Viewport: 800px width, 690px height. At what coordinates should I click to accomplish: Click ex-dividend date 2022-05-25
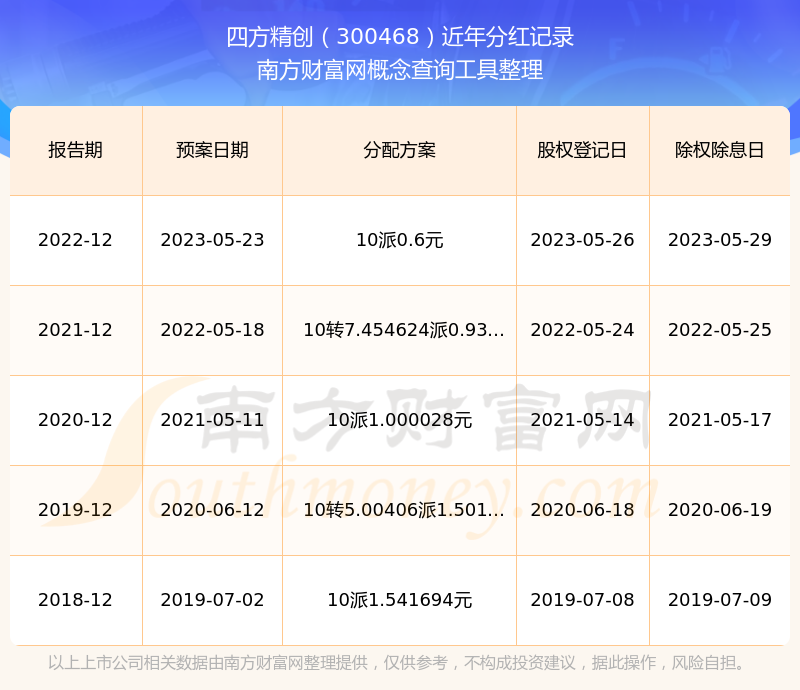click(720, 330)
